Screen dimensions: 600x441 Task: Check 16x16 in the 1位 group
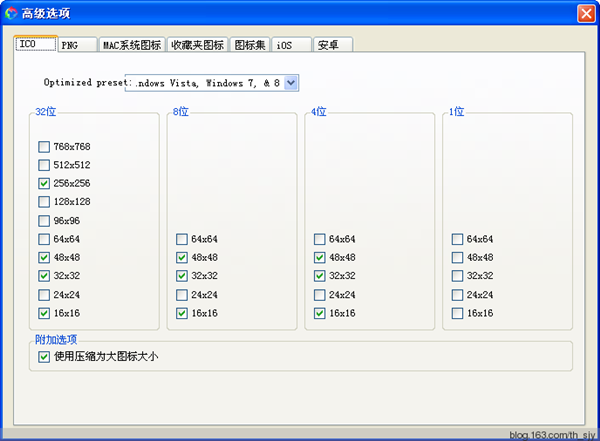pyautogui.click(x=457, y=314)
